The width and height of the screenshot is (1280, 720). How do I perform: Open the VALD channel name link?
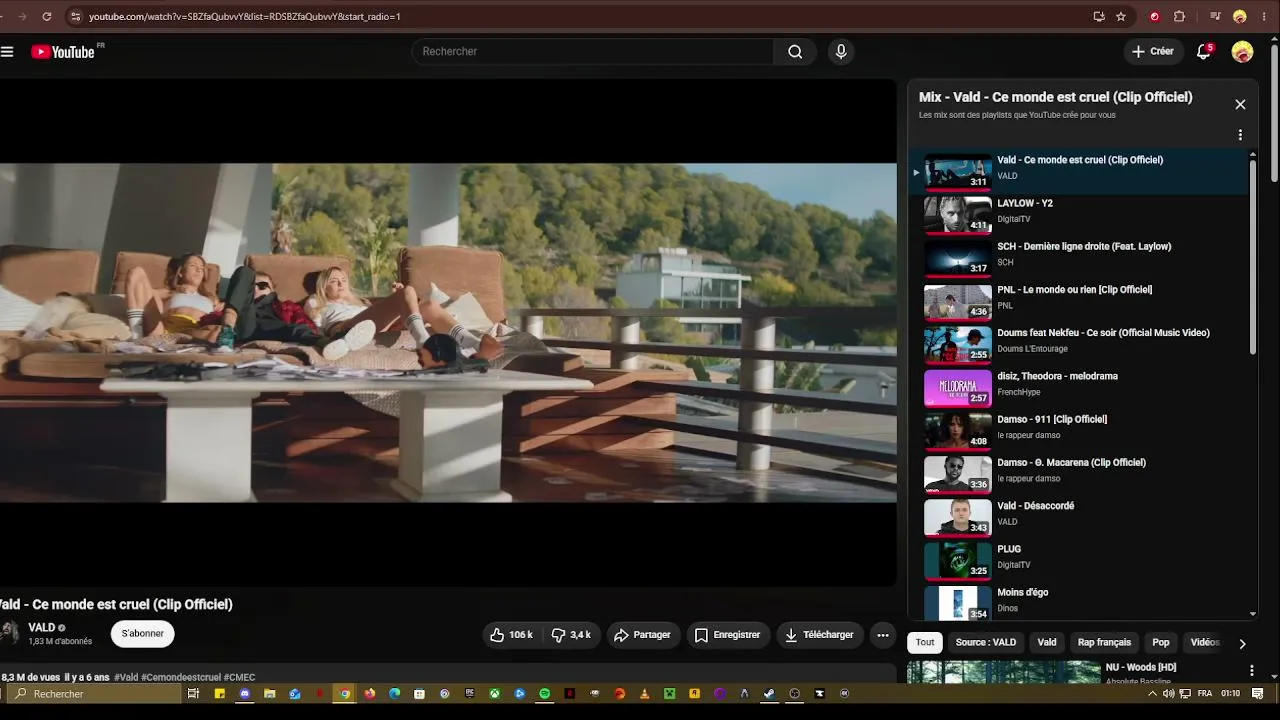click(x=42, y=628)
